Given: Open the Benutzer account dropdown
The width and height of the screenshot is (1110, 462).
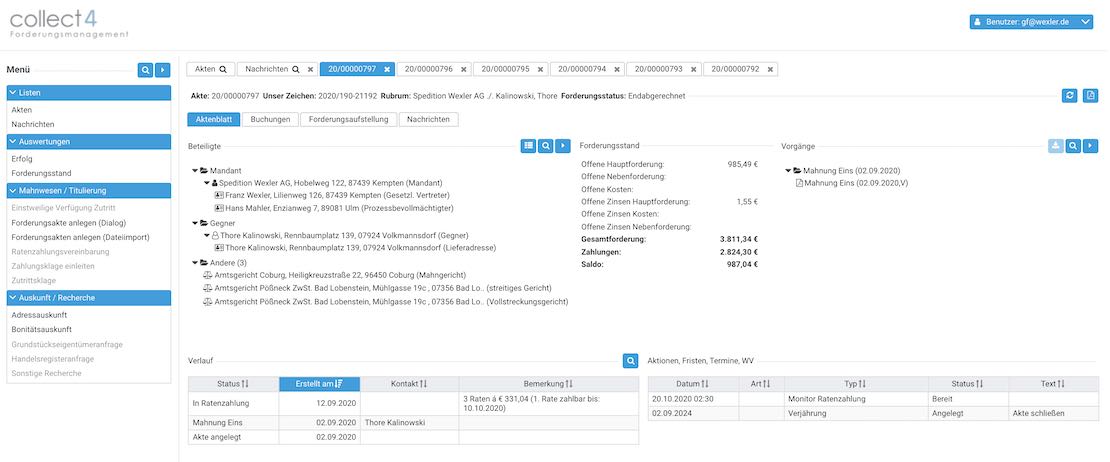Looking at the screenshot, I should (1031, 21).
